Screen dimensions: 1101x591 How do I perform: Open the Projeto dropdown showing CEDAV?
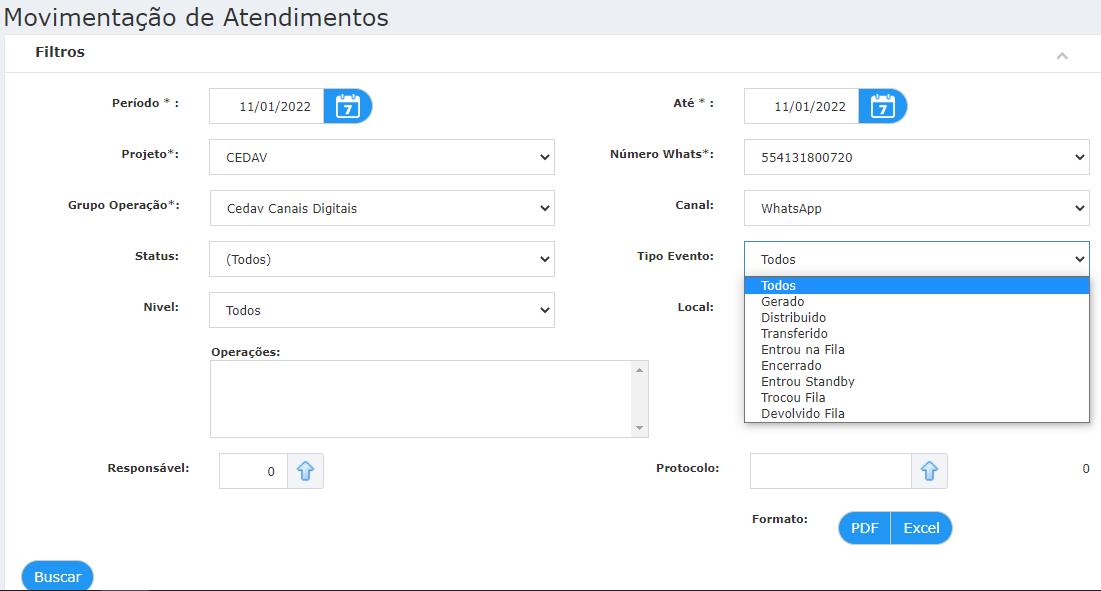coord(382,157)
